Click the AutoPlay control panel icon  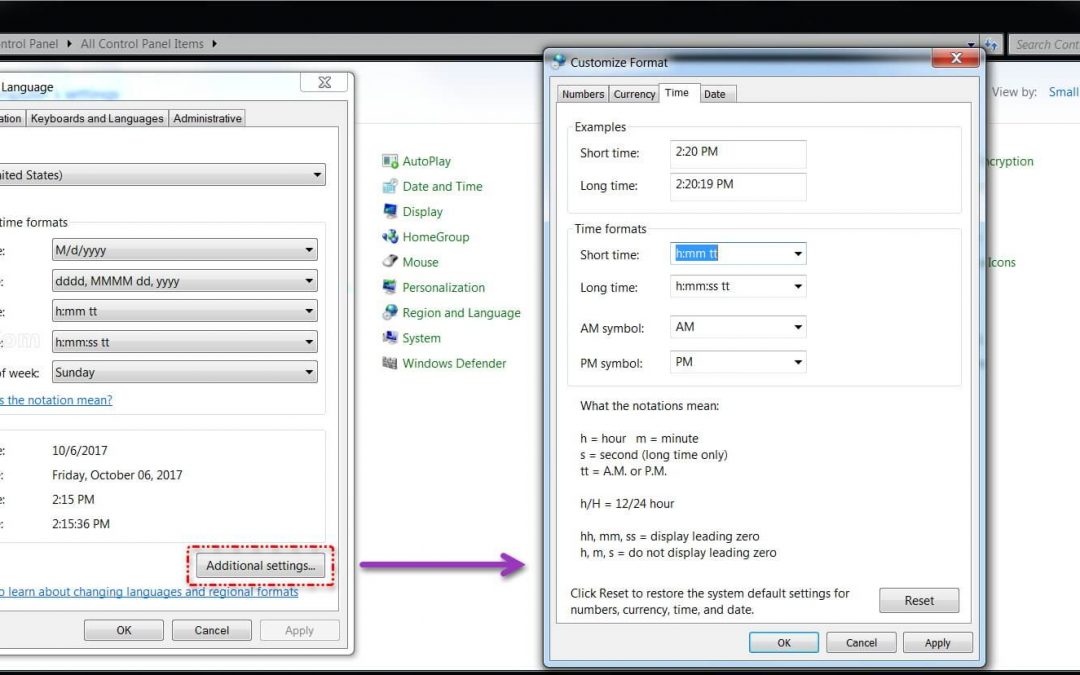coord(390,161)
